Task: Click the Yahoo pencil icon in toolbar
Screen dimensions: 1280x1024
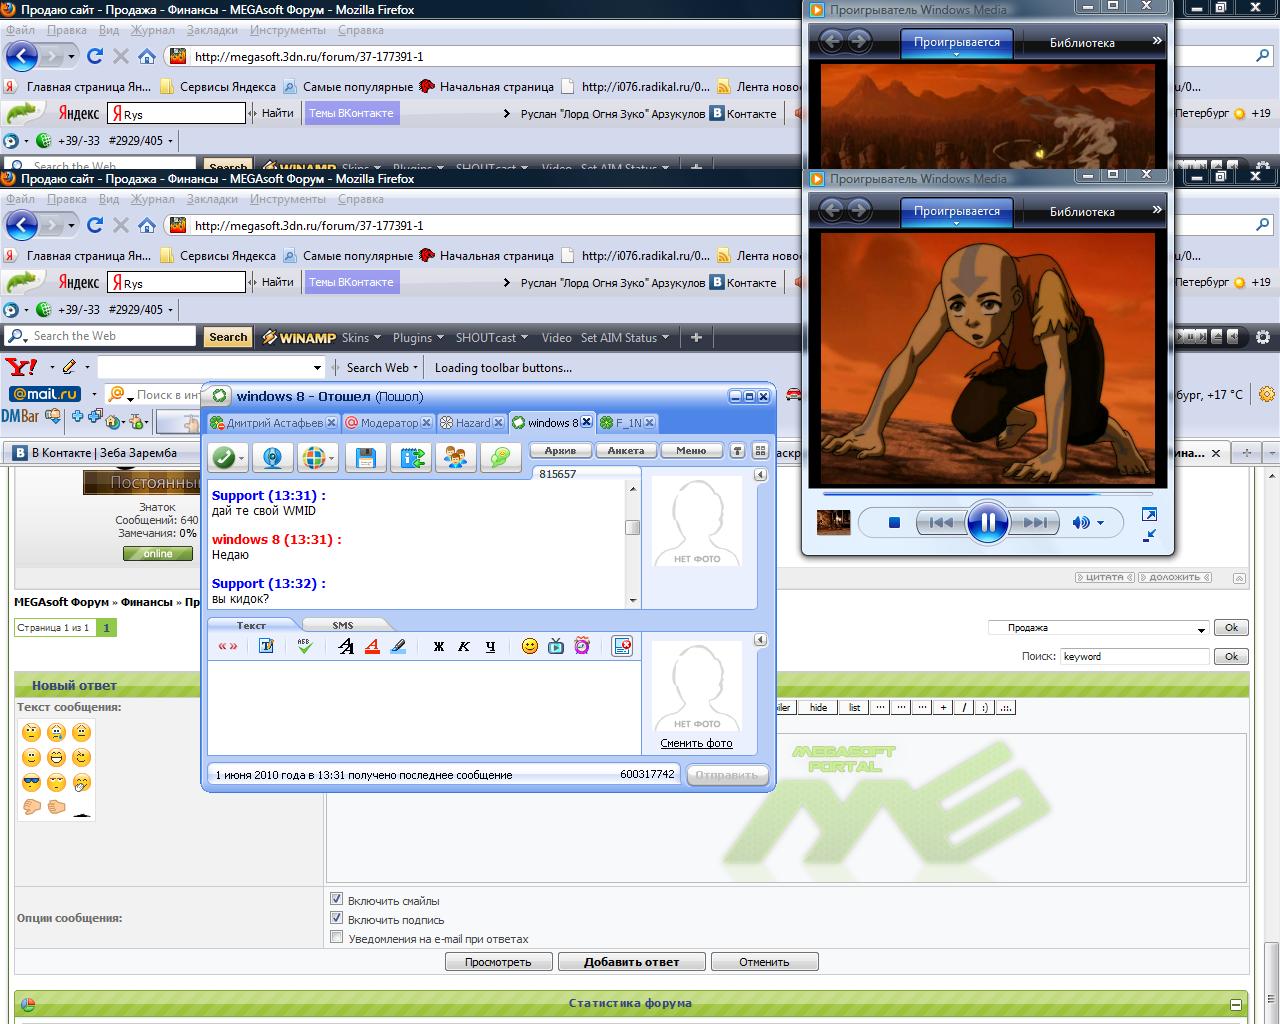Action: pos(68,366)
